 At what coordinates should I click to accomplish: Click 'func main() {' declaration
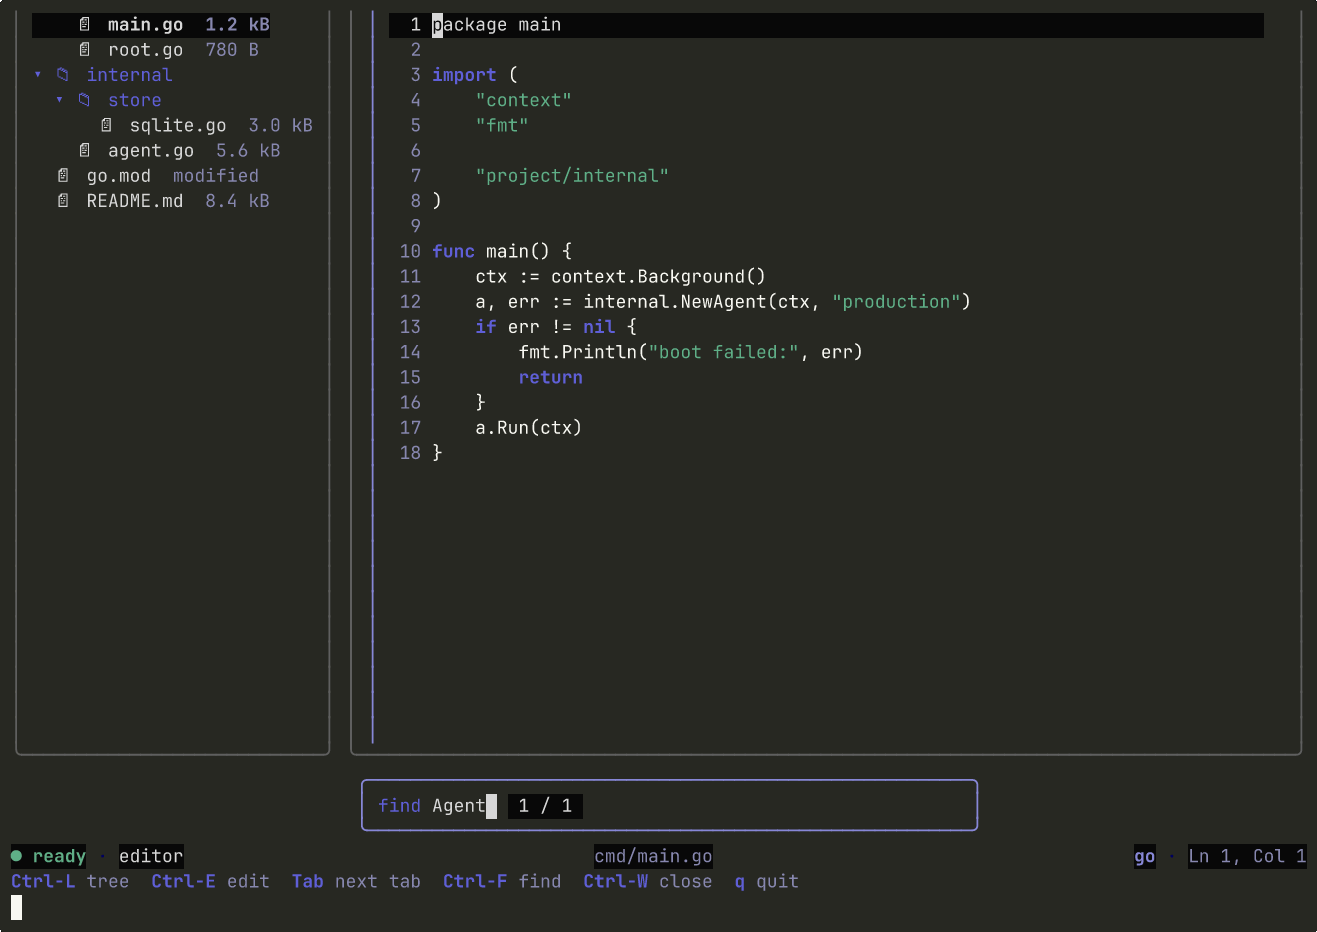[502, 251]
